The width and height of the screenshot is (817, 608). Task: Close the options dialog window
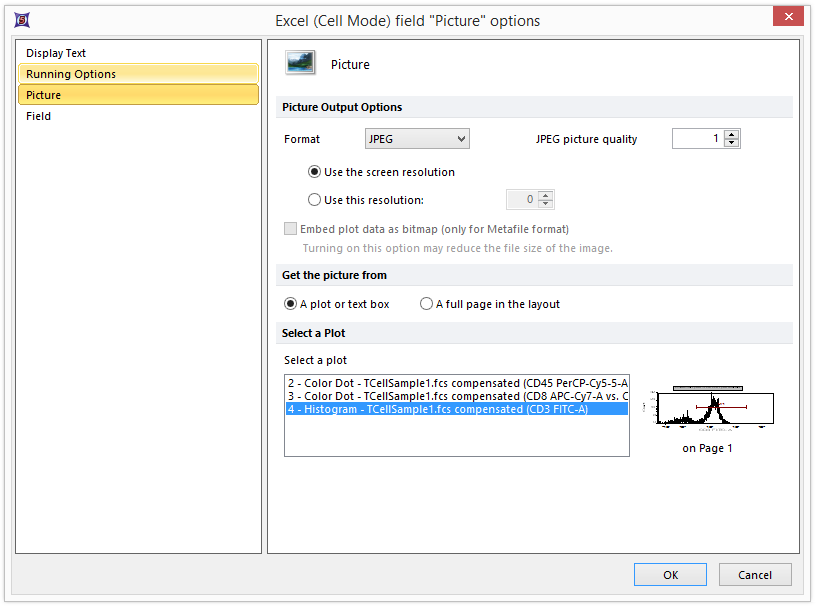(788, 17)
